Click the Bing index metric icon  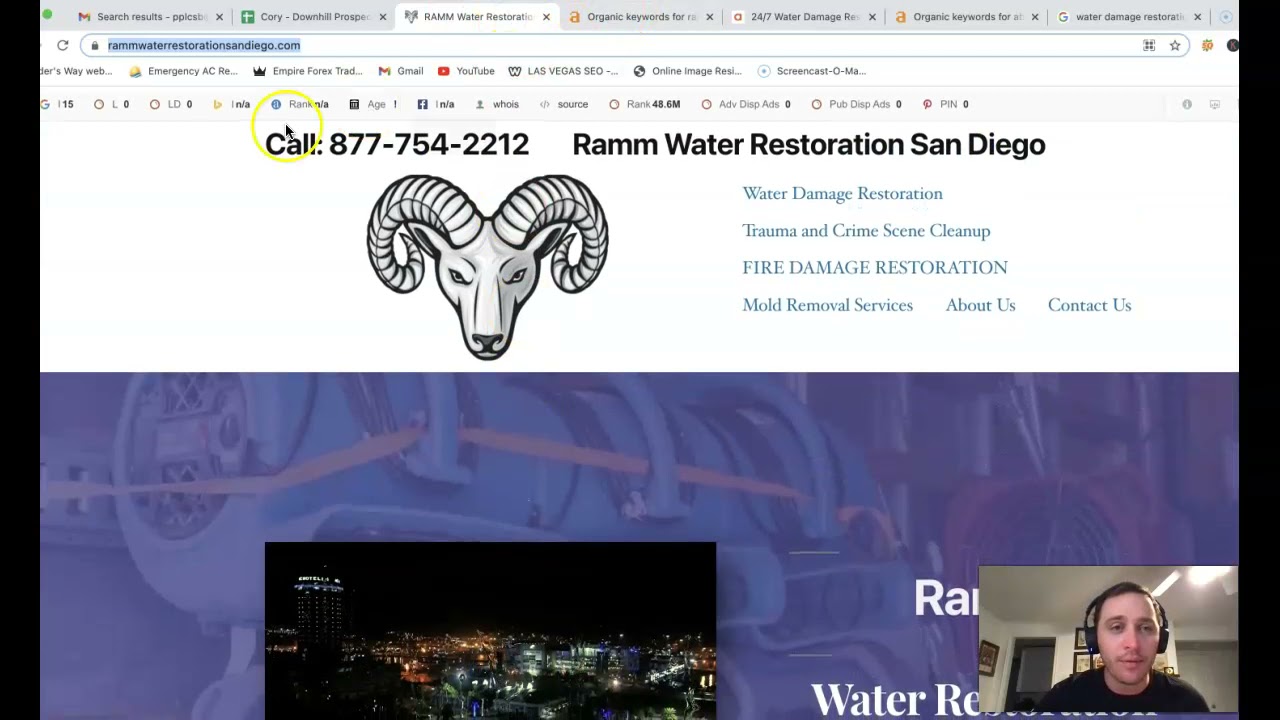point(218,104)
